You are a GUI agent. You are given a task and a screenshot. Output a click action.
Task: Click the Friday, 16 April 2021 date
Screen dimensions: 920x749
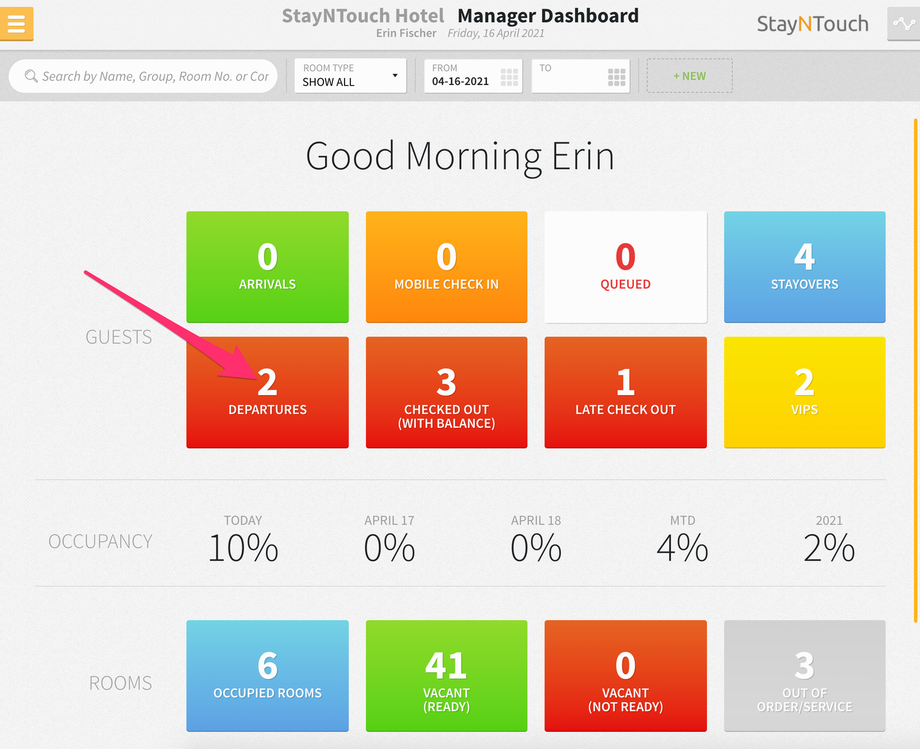pyautogui.click(x=496, y=33)
